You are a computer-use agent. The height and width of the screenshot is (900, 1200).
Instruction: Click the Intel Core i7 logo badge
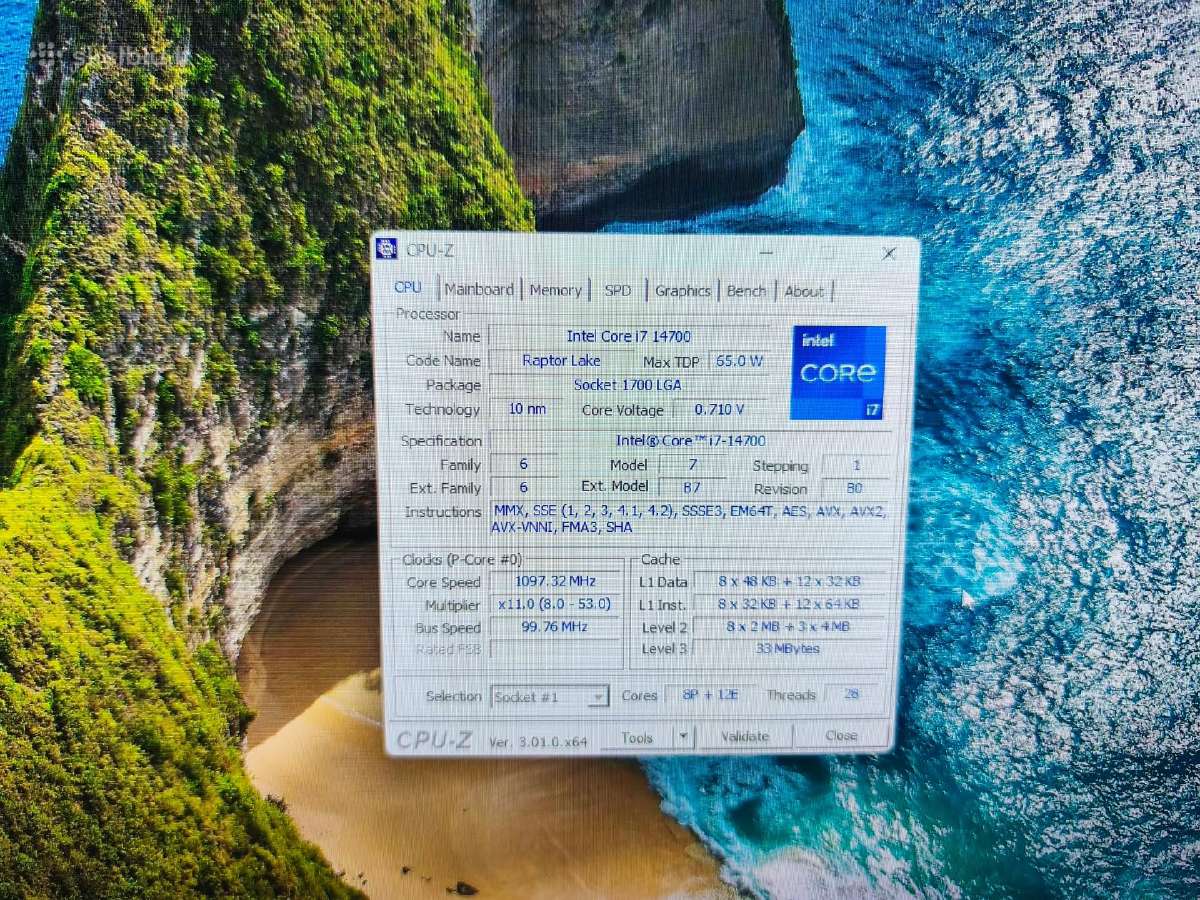pos(838,372)
